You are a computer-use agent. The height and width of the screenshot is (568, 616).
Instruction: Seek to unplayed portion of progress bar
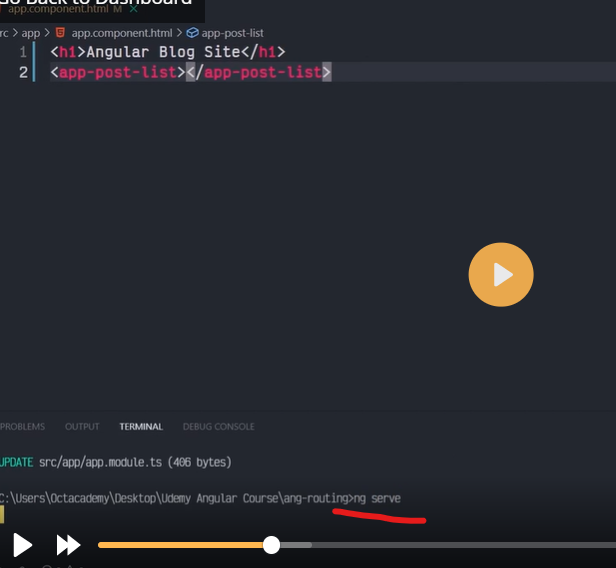(x=450, y=545)
